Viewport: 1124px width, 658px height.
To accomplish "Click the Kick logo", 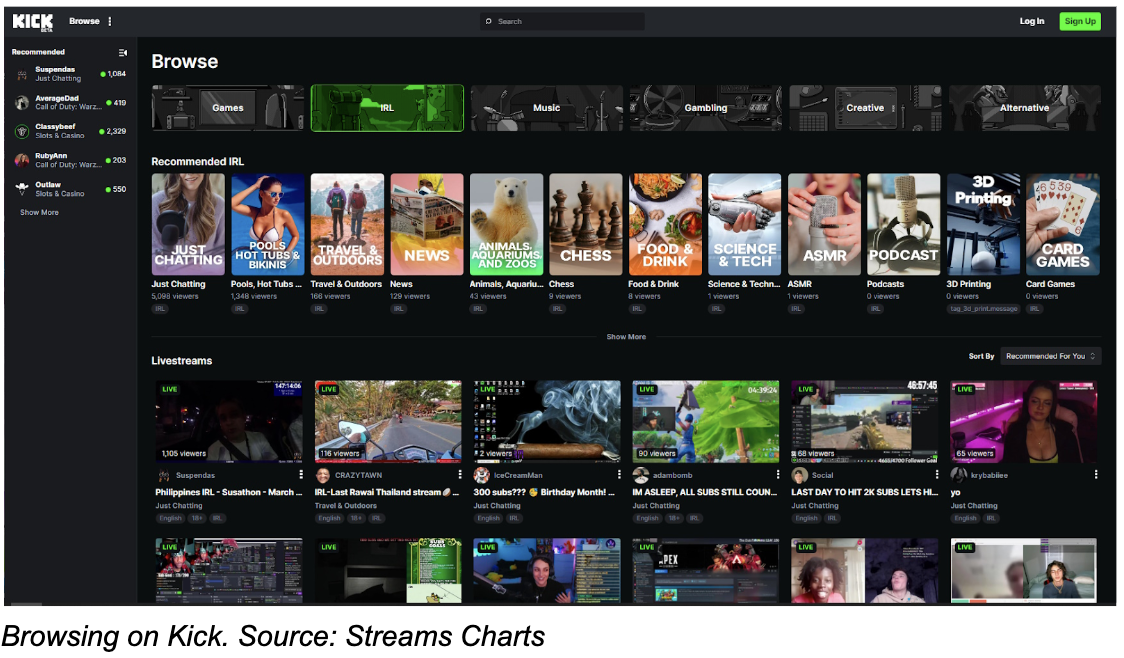I will (33, 22).
